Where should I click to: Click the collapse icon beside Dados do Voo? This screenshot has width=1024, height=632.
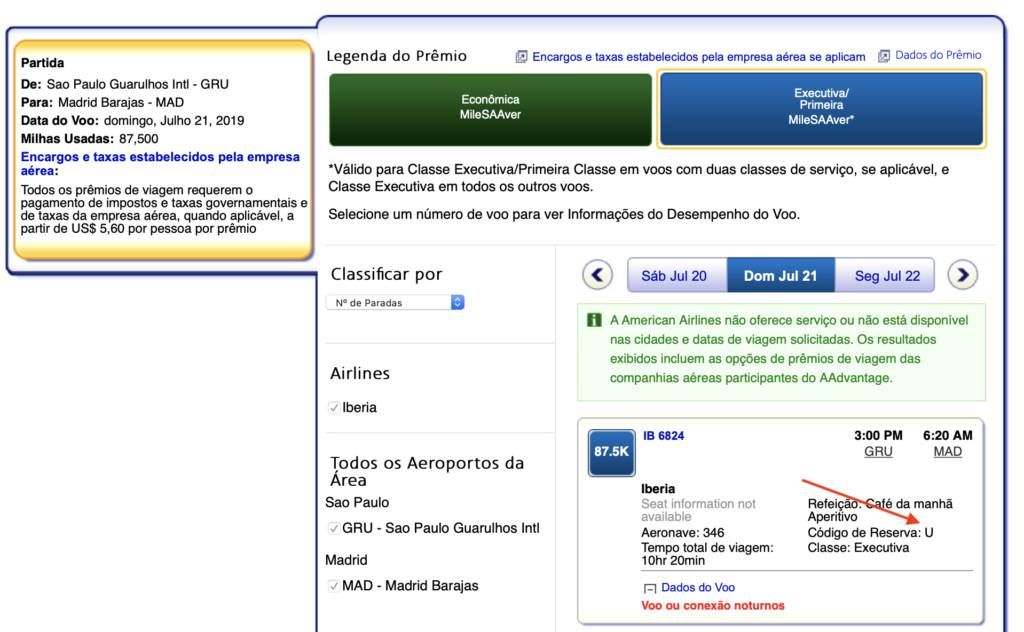pyautogui.click(x=650, y=588)
